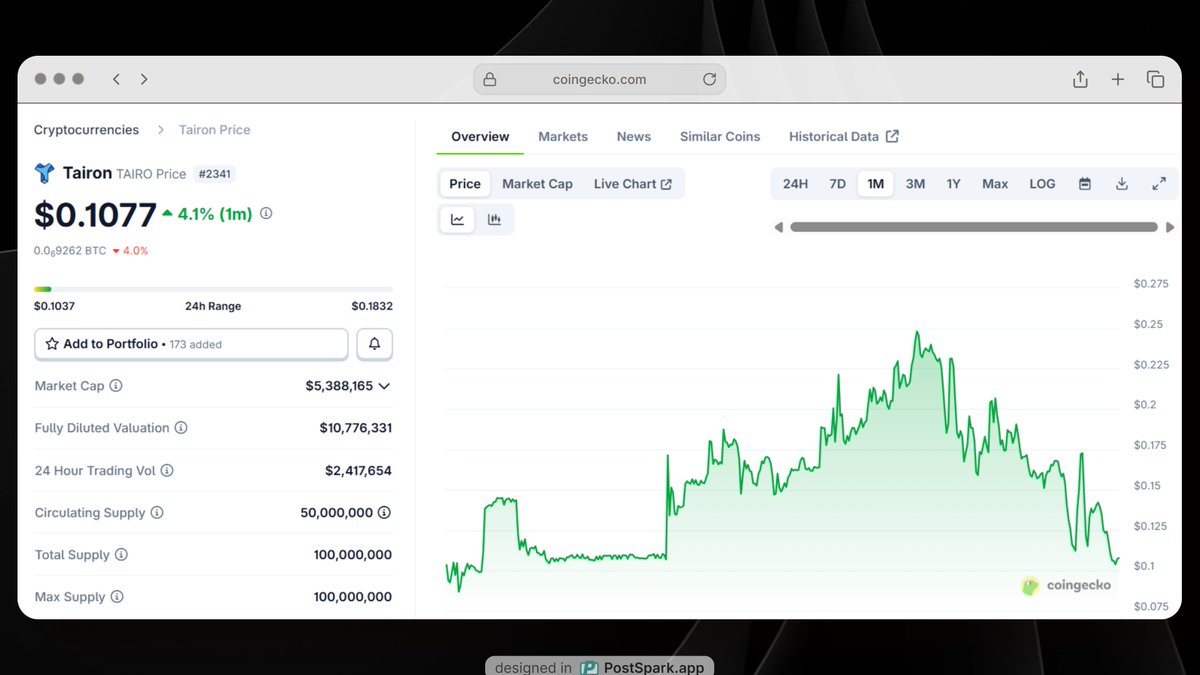The height and width of the screenshot is (675, 1200).
Task: Click the chart range scrollbar handle
Action: coord(973,227)
